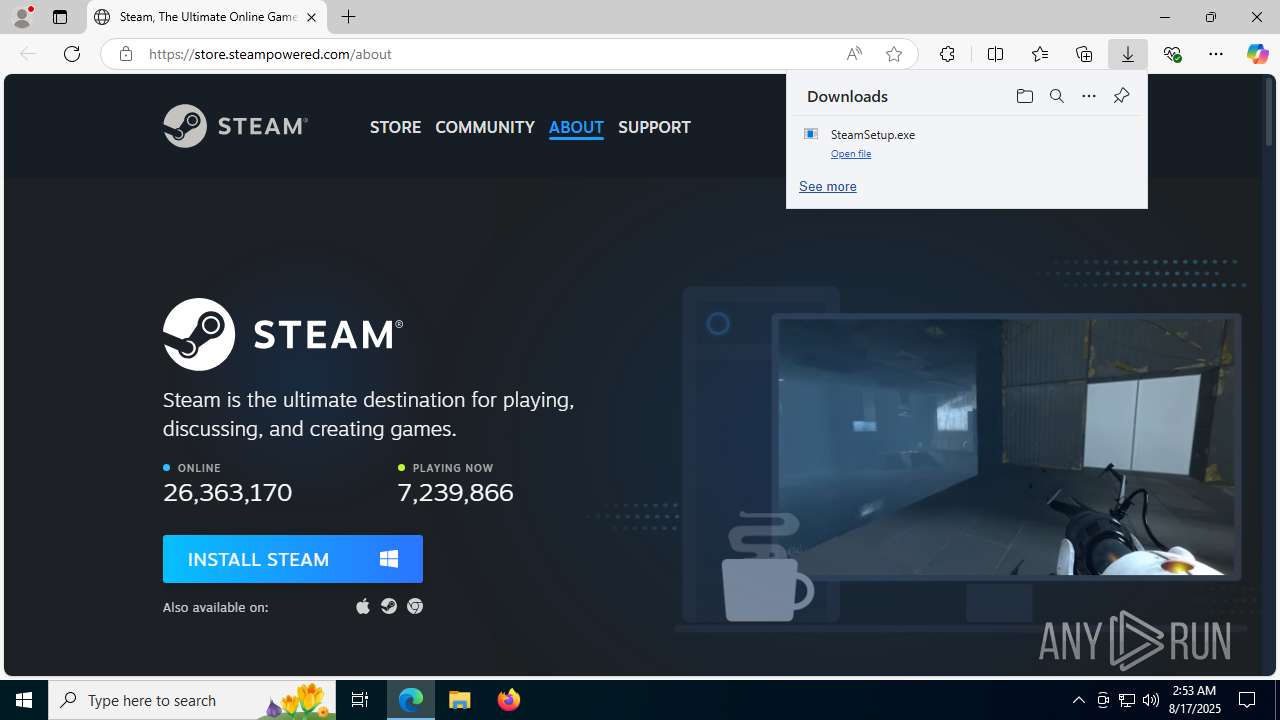Open the Edge profile icon
The height and width of the screenshot is (720, 1280).
(x=22, y=17)
